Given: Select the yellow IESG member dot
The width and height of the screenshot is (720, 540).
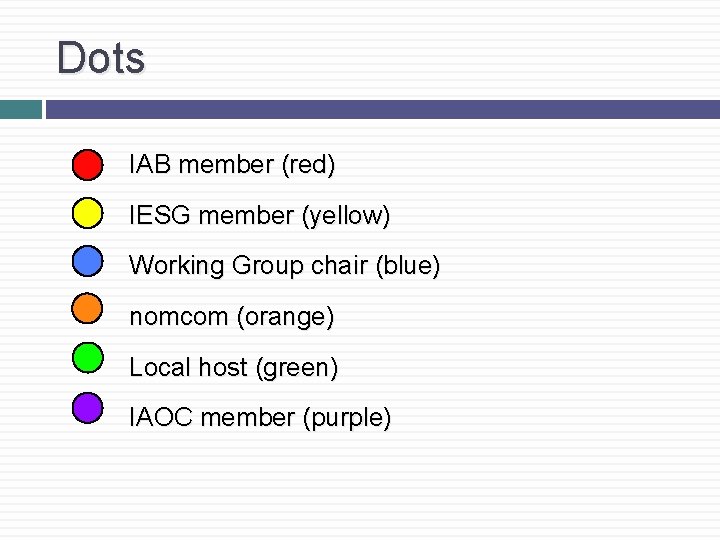Looking at the screenshot, I should 88,212.
